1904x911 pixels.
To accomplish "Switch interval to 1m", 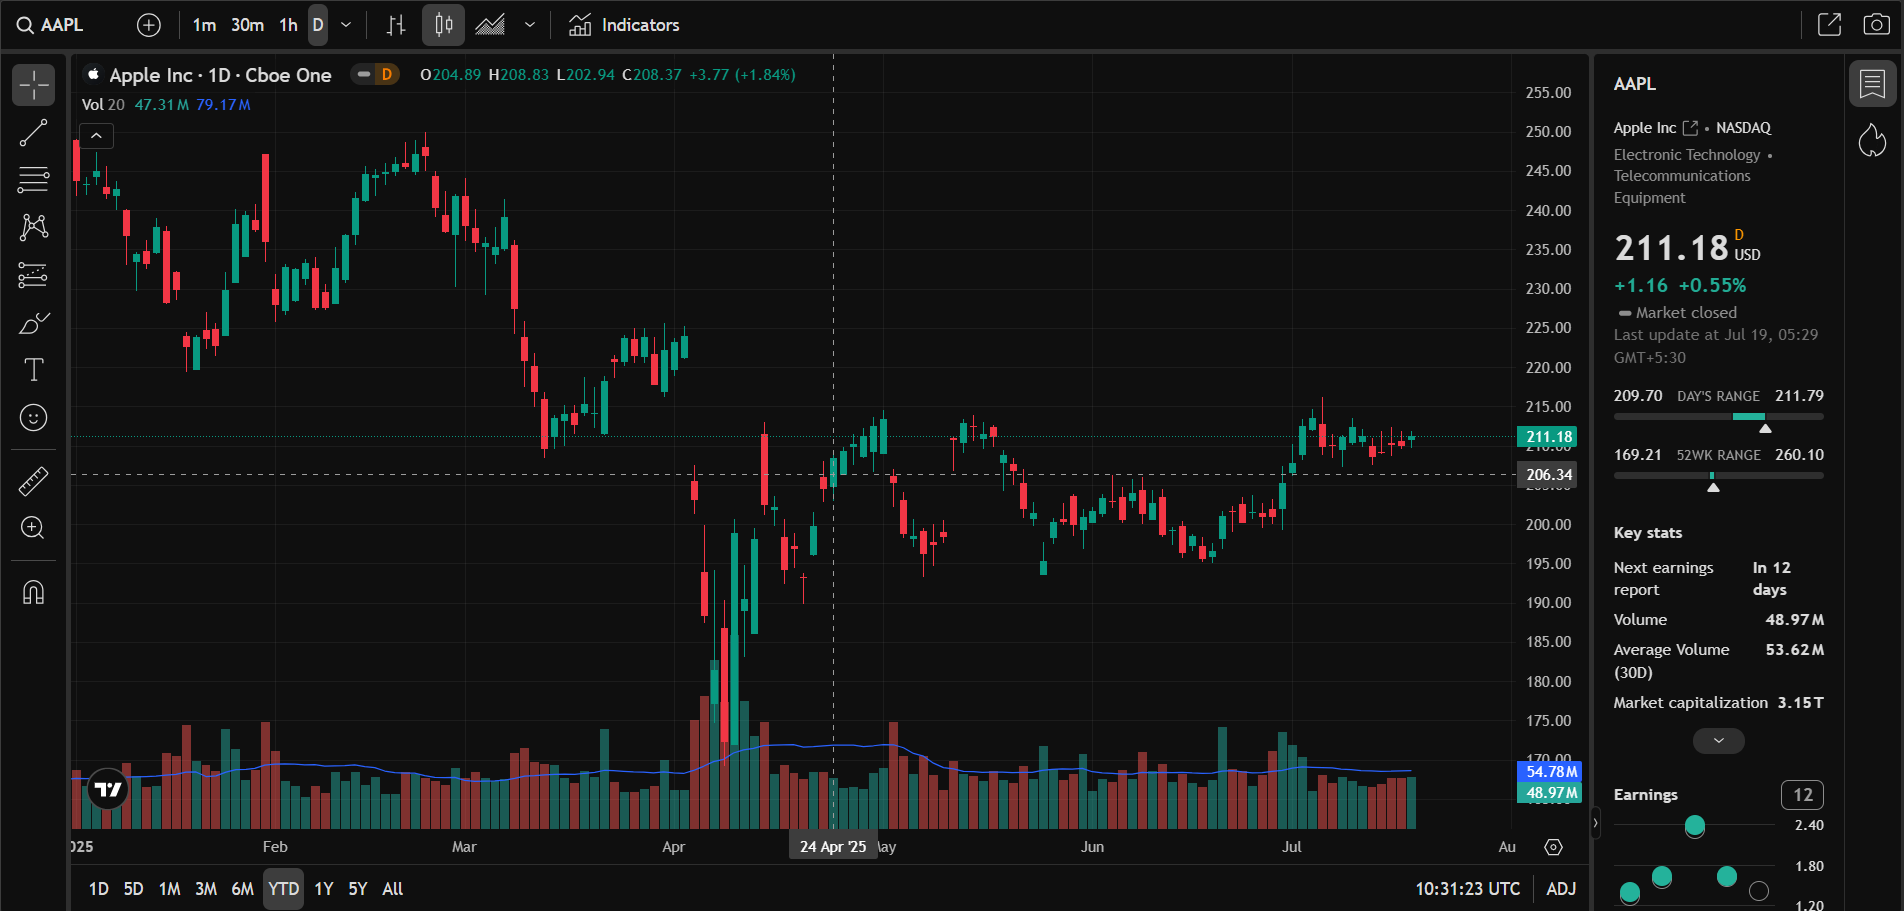I will click(x=204, y=25).
